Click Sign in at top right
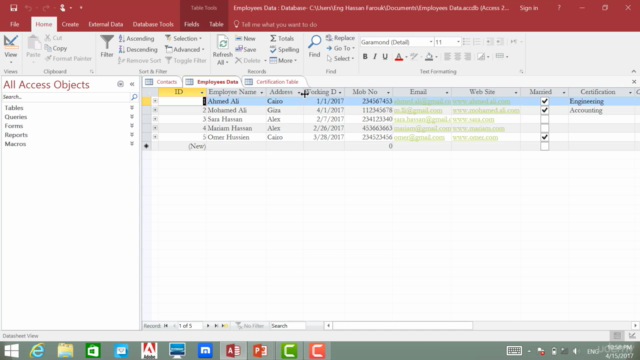 529,8
